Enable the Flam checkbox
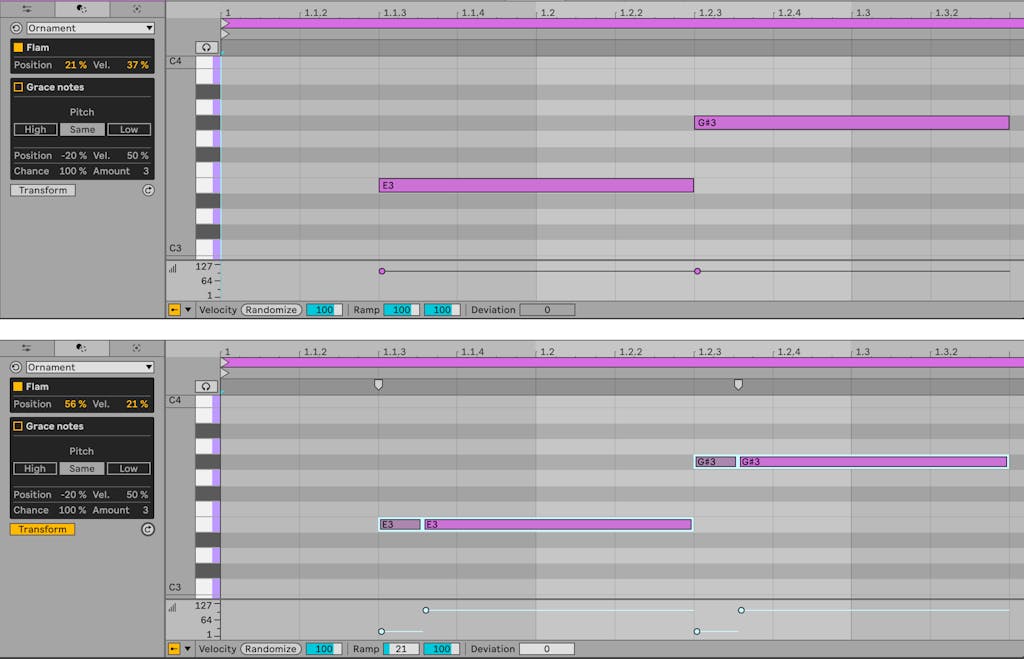 point(19,47)
